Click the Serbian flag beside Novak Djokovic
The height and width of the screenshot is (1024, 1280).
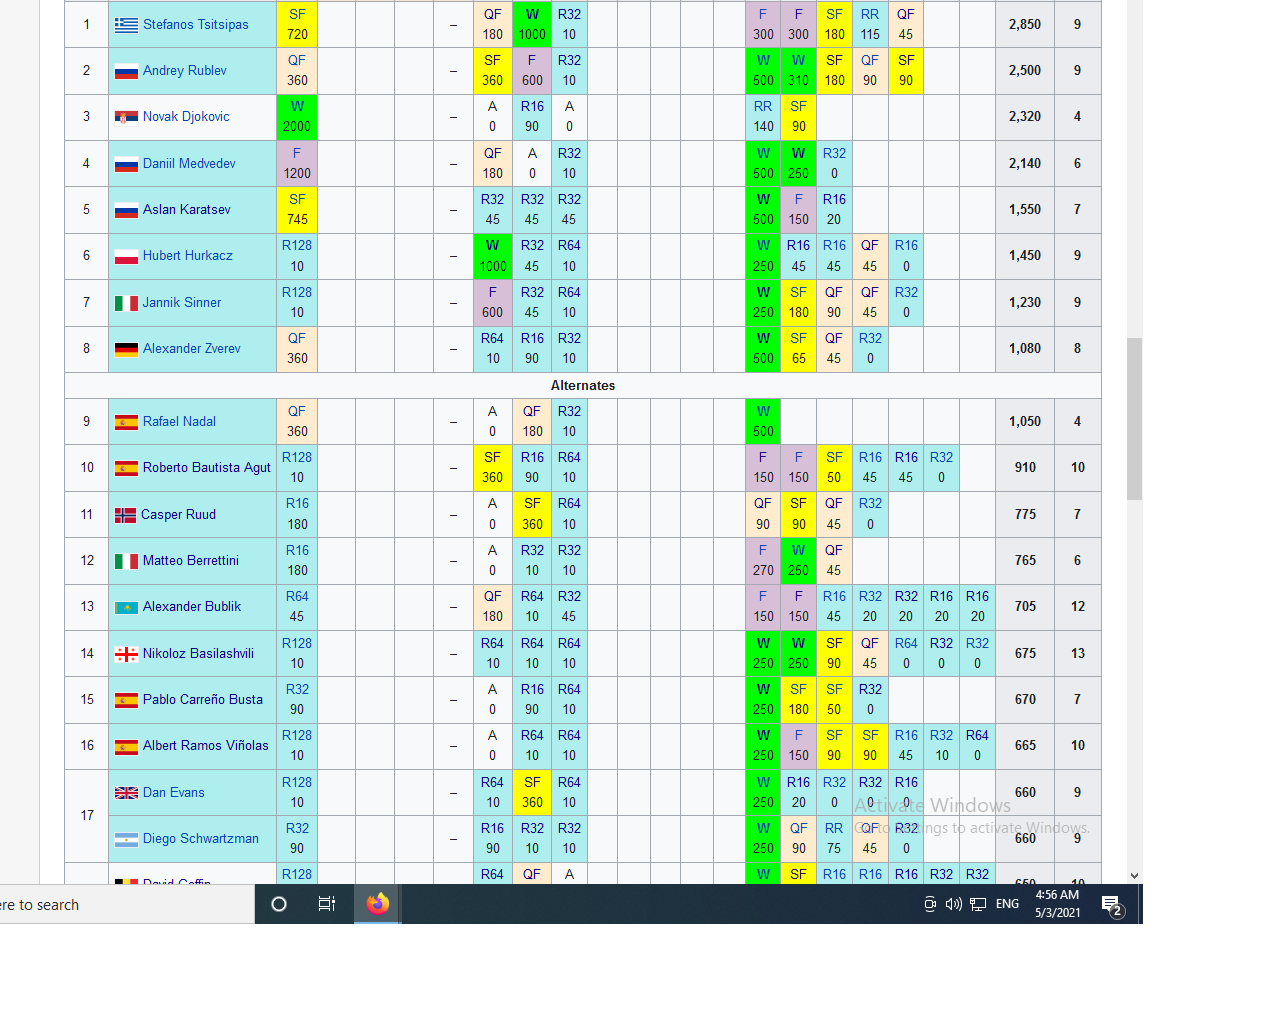126,117
